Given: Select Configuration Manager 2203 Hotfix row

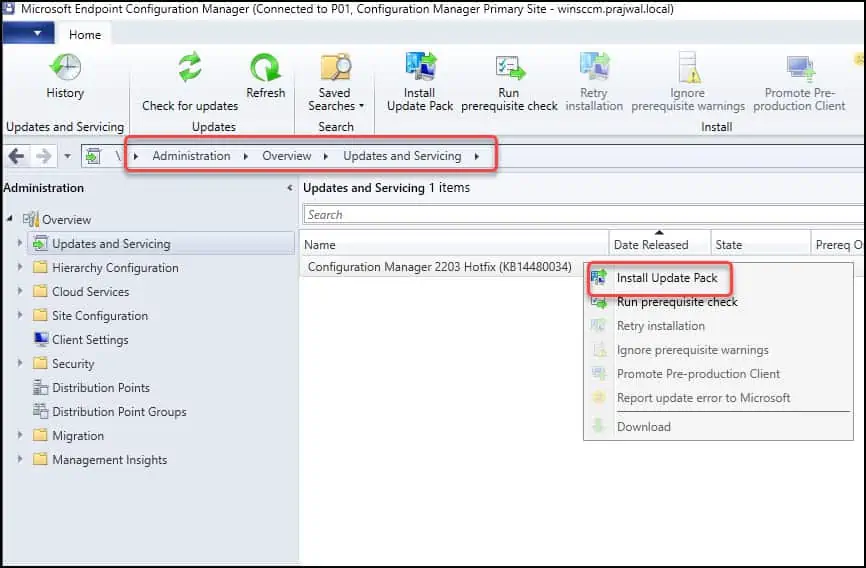Looking at the screenshot, I should 440,267.
